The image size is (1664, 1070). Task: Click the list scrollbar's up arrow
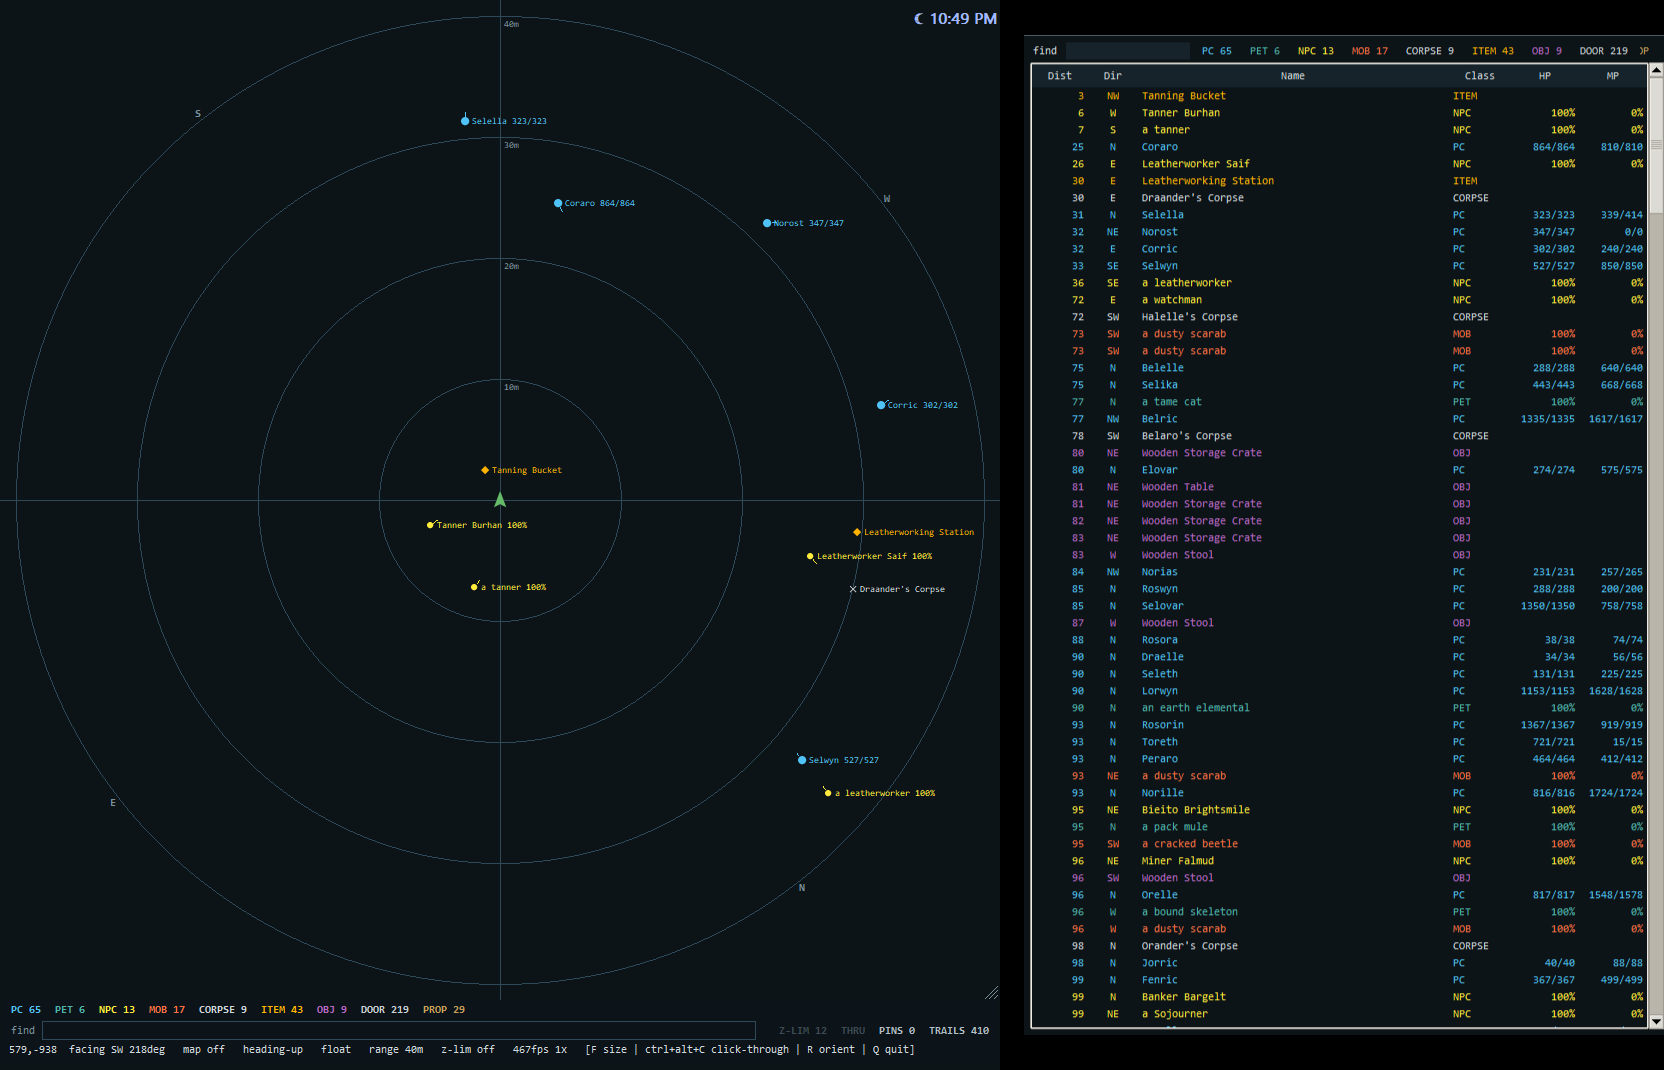pyautogui.click(x=1656, y=71)
